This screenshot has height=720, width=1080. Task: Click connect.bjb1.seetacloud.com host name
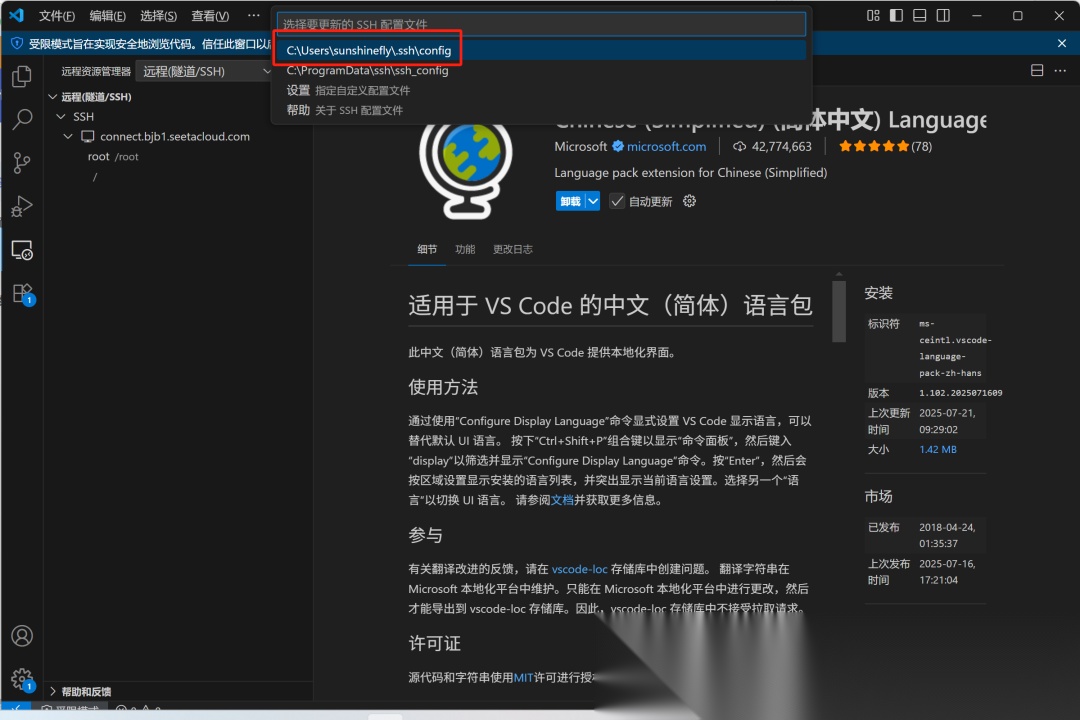pos(175,136)
